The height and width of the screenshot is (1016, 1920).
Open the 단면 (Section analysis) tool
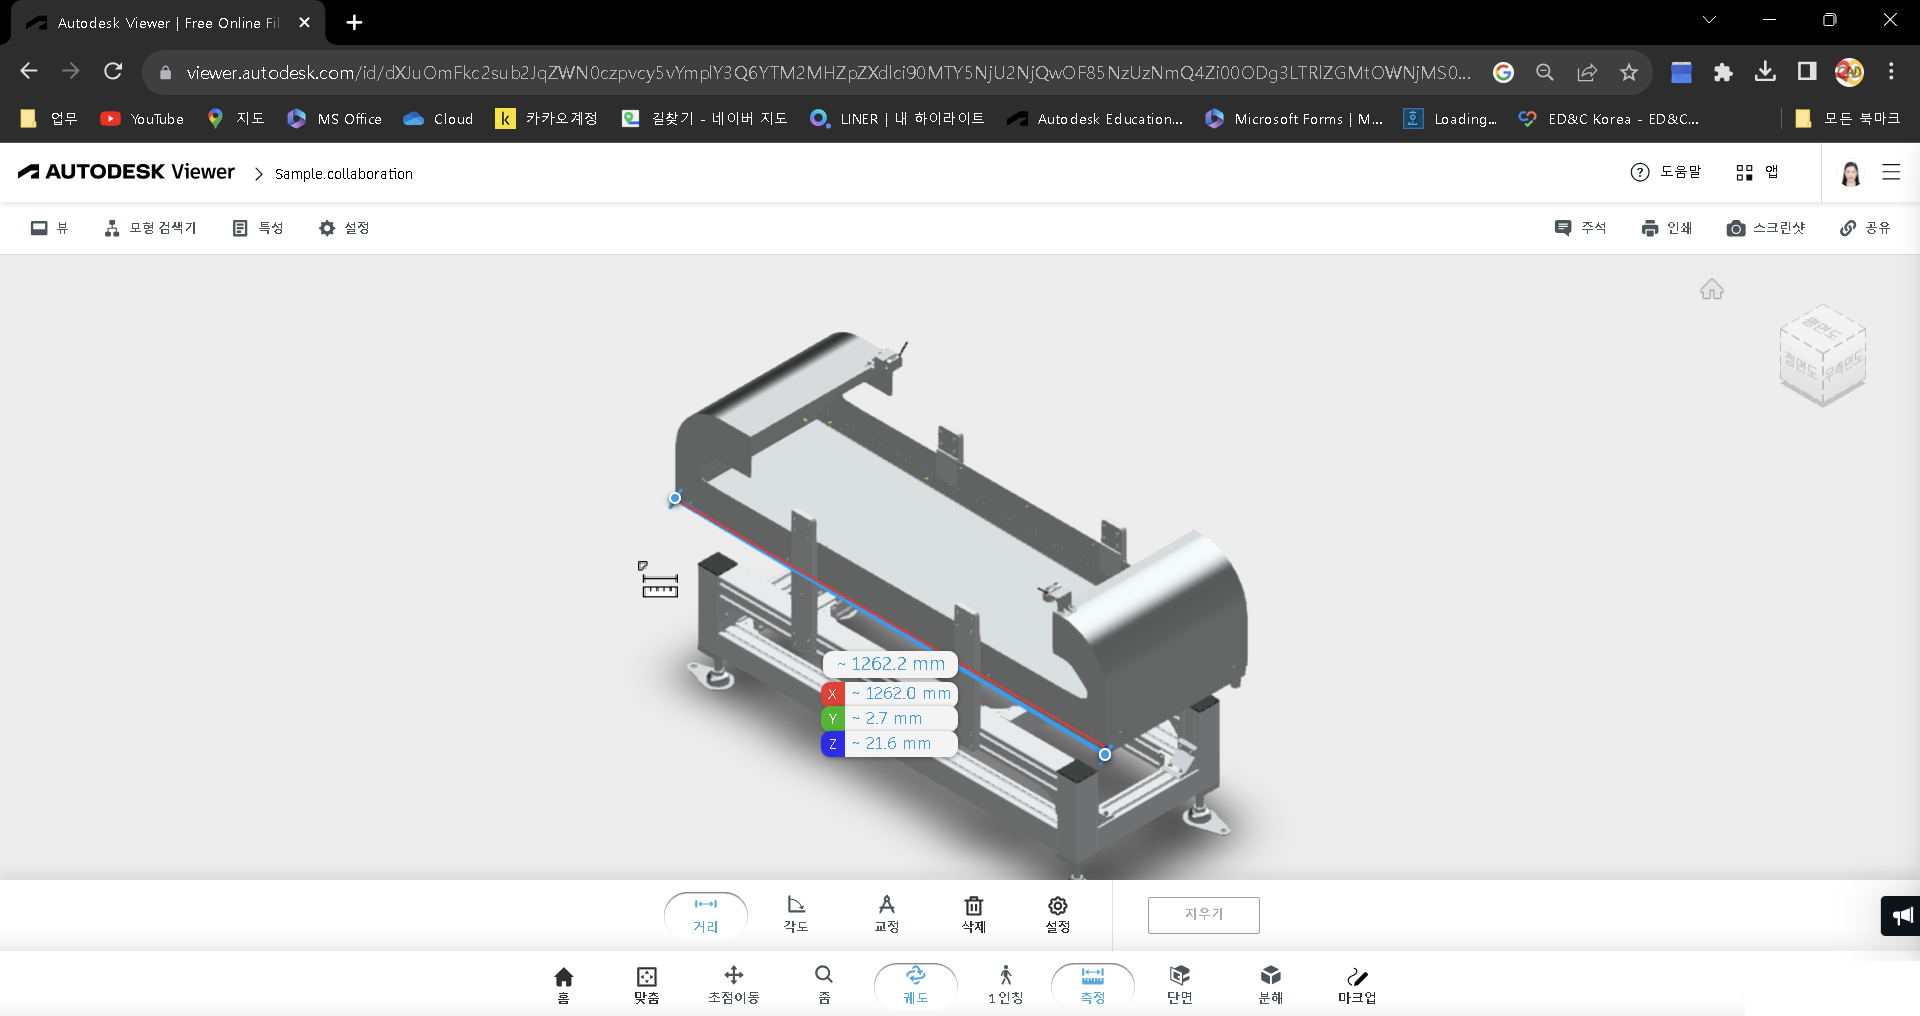pos(1179,983)
